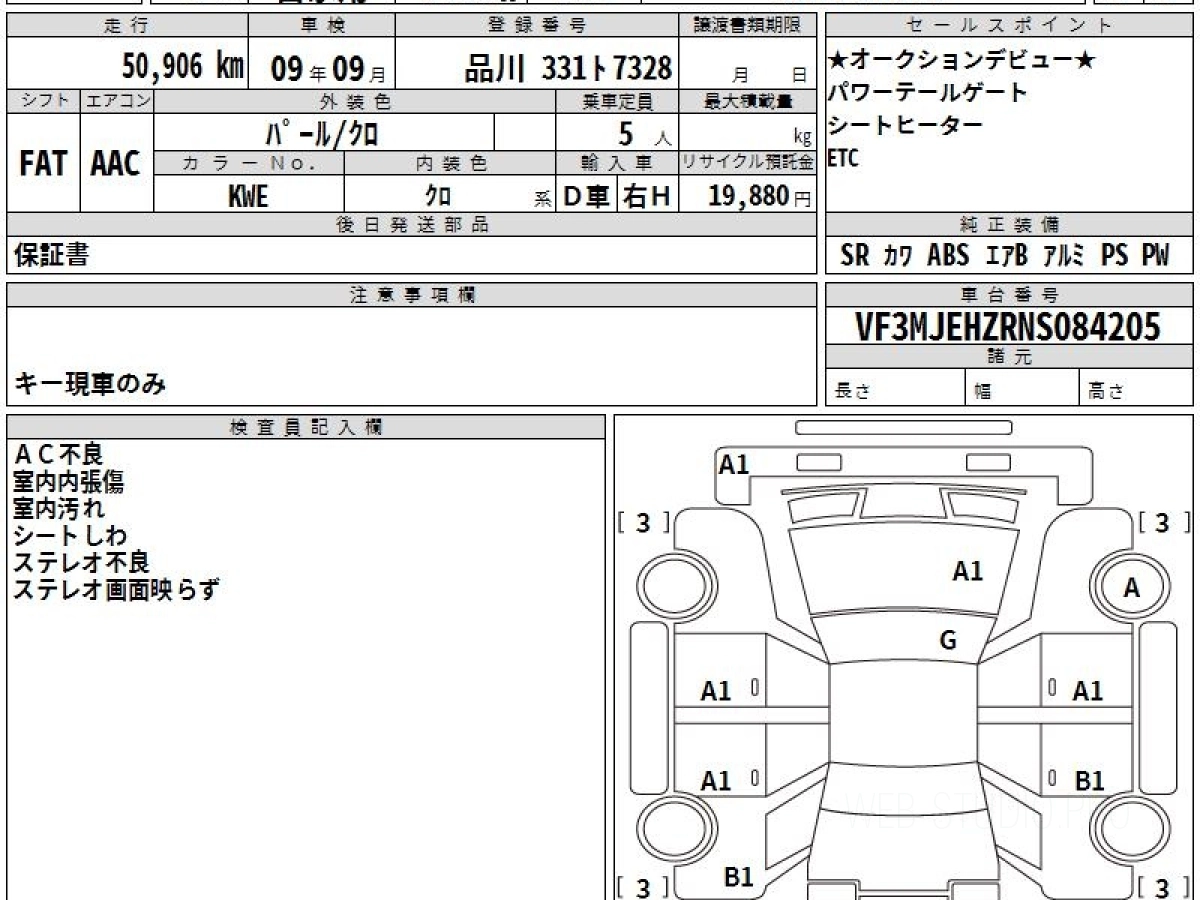This screenshot has height=900, width=1200.
Task: Click ETC in the sales points
Action: point(843,157)
